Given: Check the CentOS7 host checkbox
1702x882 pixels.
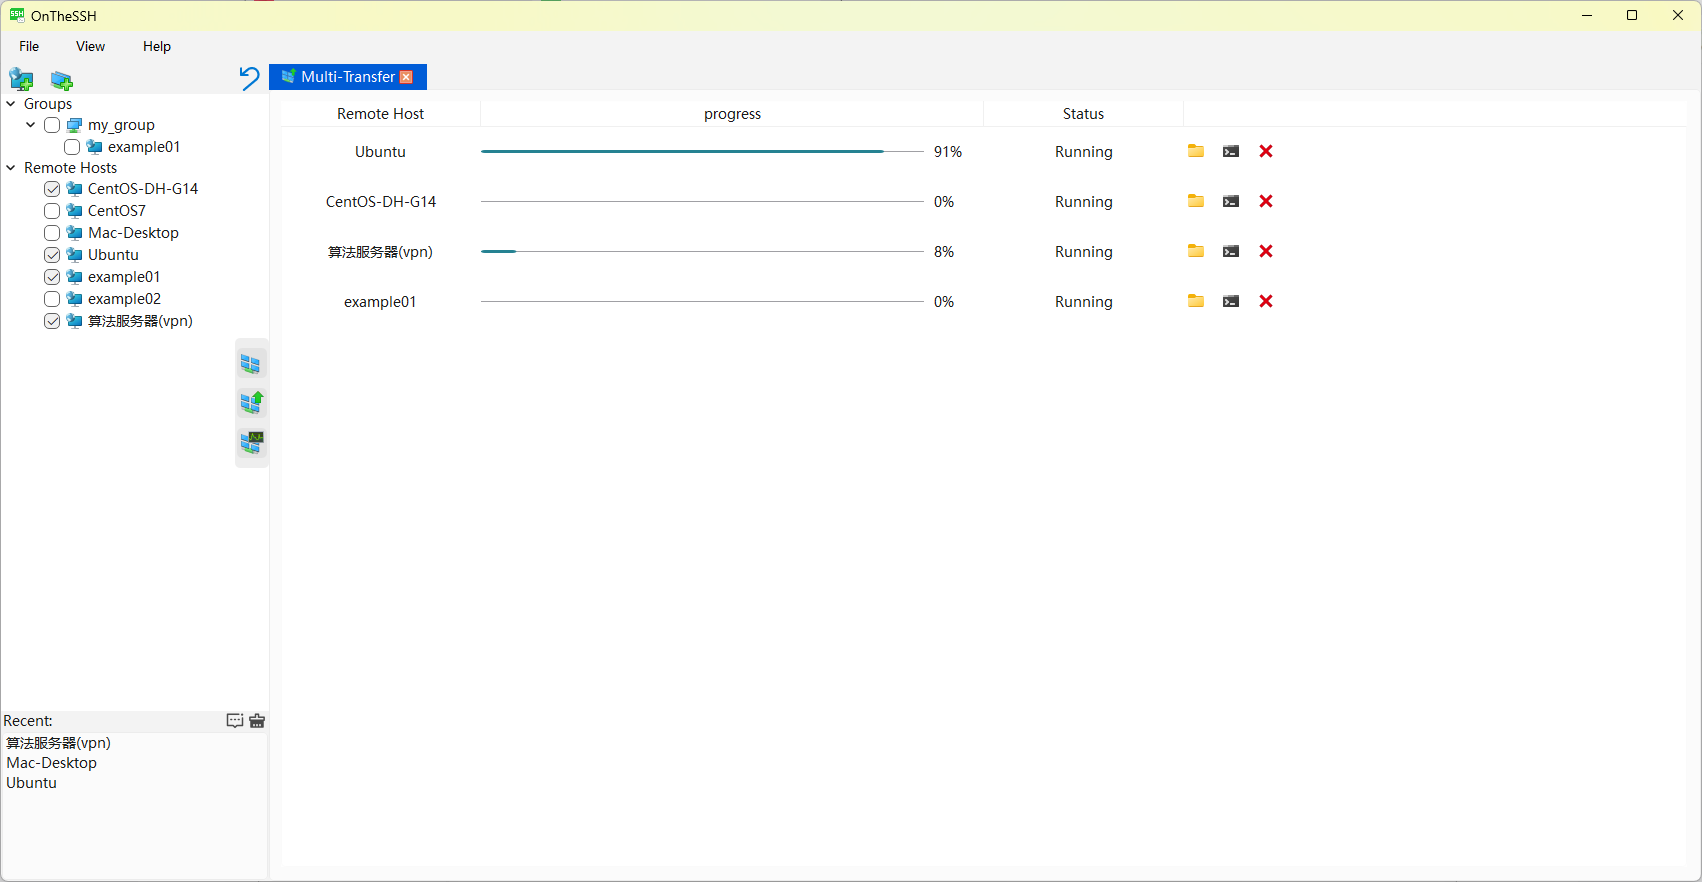Looking at the screenshot, I should (52, 211).
